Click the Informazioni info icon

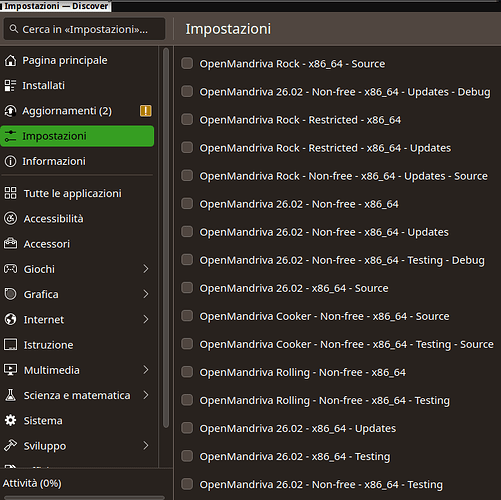click(10, 161)
